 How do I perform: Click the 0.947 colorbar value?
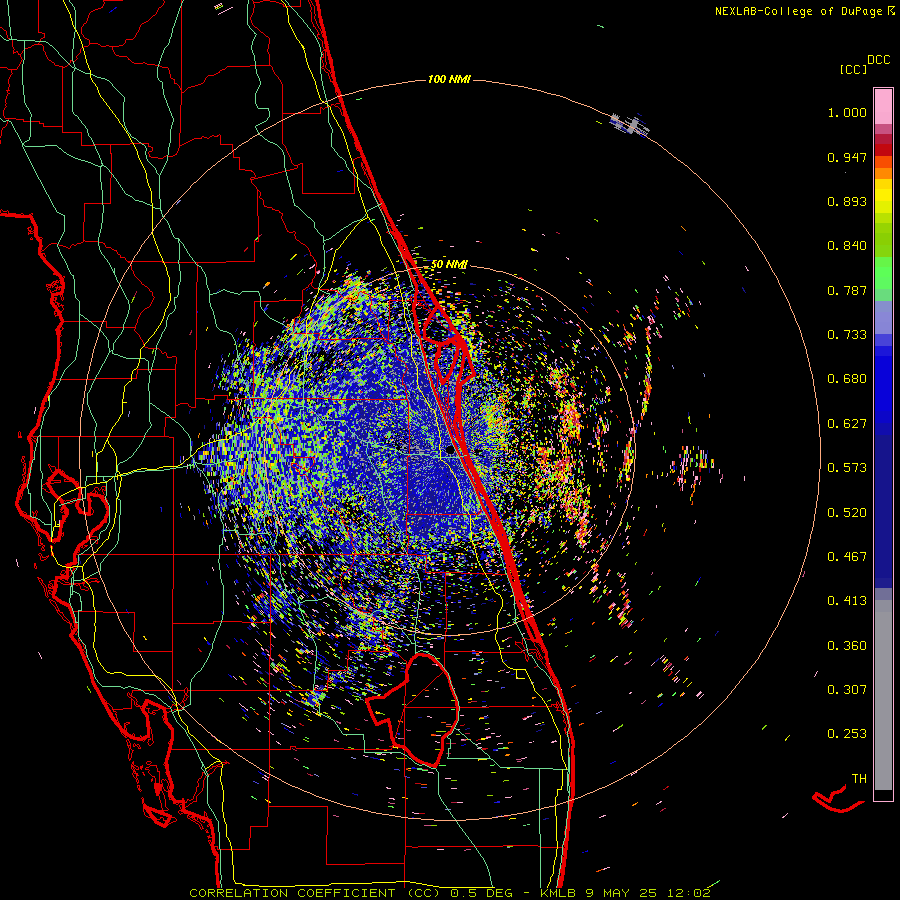[x=847, y=157]
